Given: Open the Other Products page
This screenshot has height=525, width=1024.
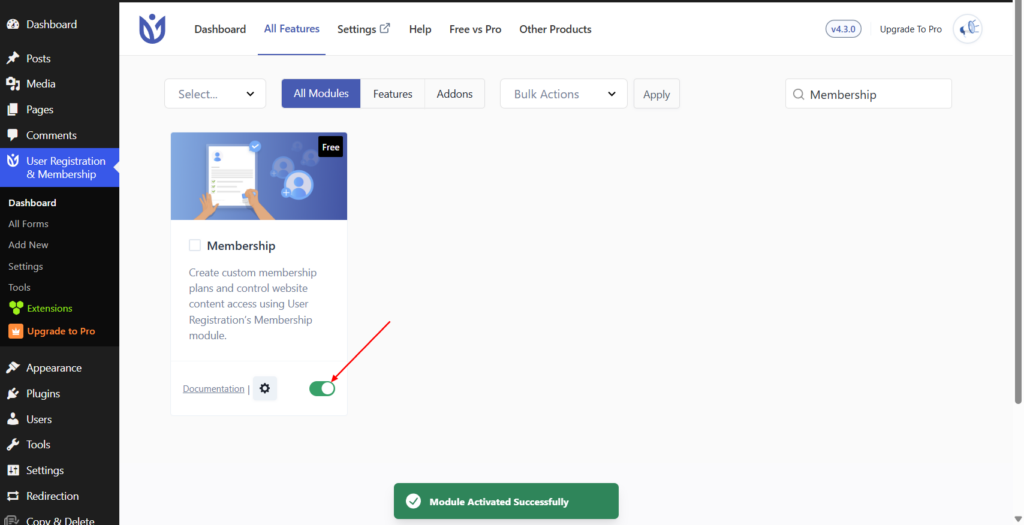Looking at the screenshot, I should click(555, 29).
